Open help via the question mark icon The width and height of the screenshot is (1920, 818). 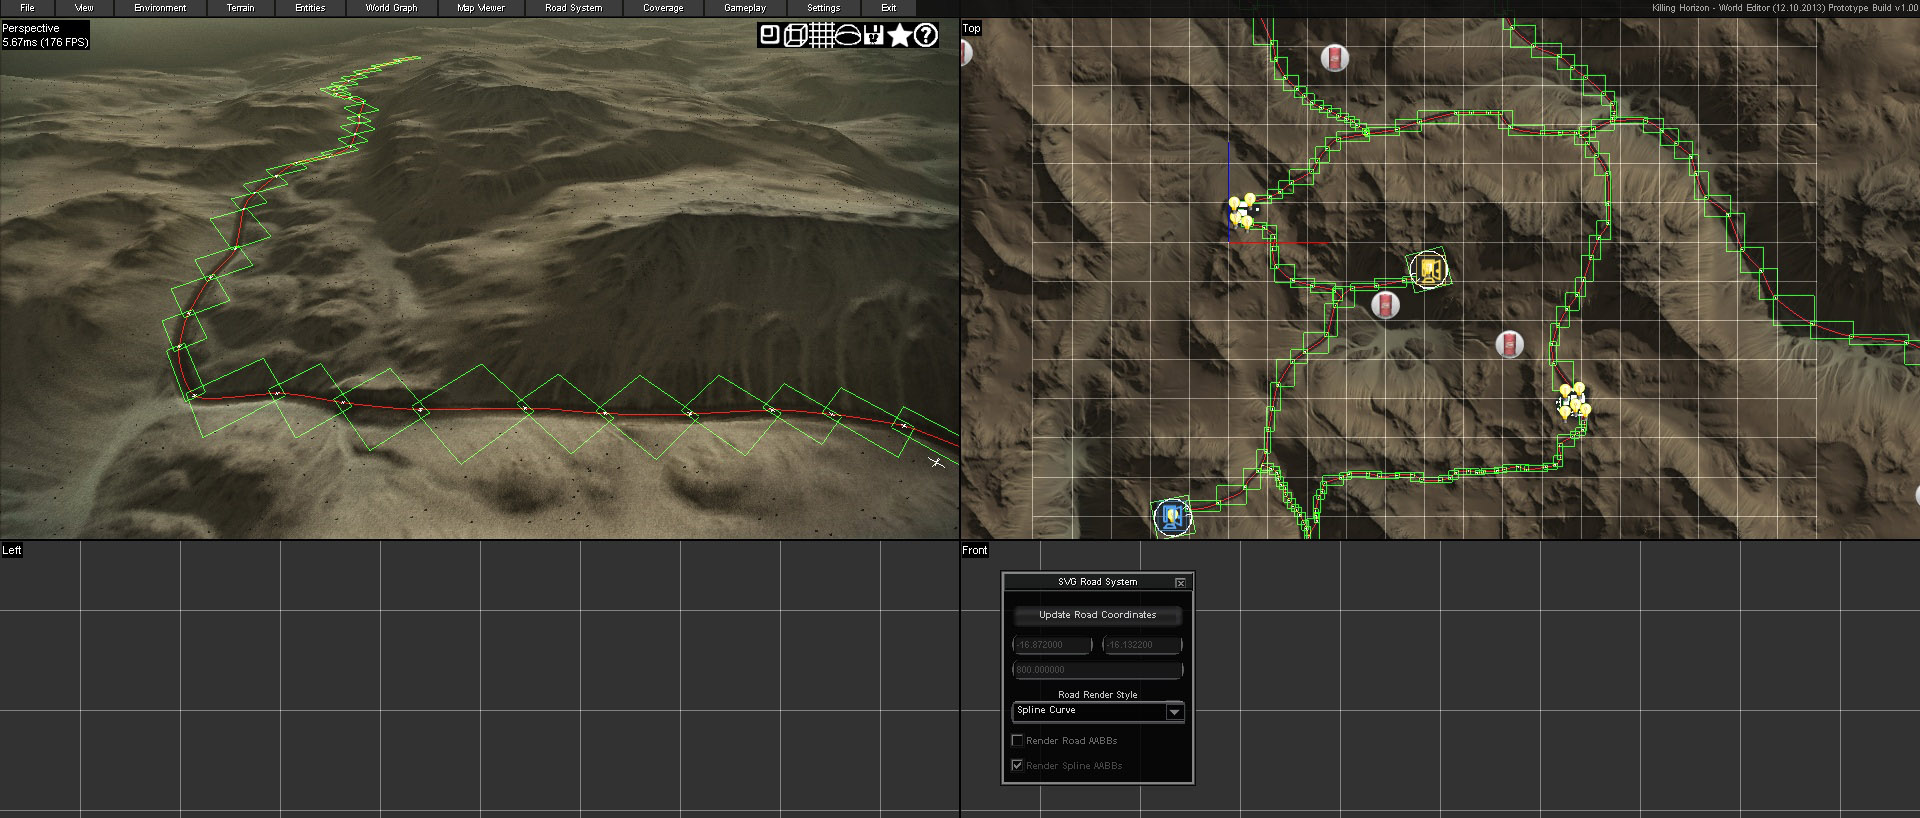point(926,36)
